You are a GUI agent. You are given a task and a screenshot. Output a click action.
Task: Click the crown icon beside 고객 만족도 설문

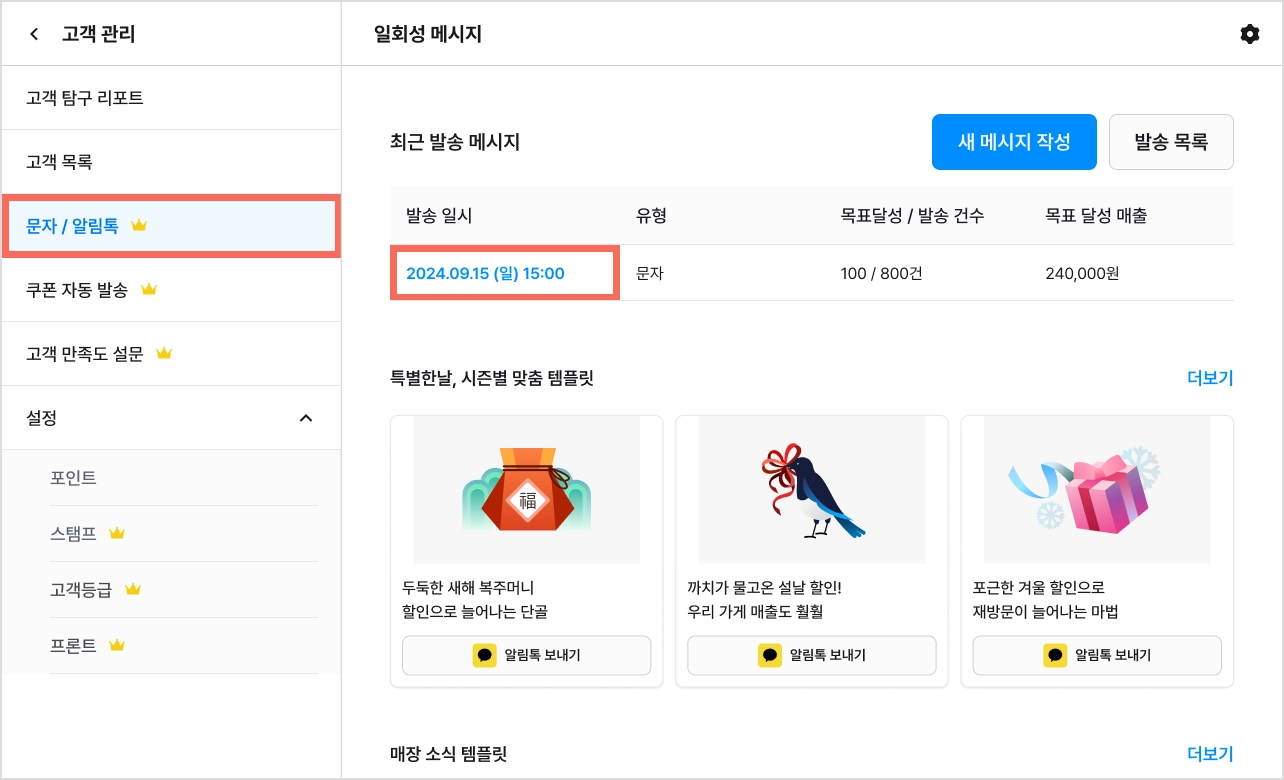coord(165,354)
